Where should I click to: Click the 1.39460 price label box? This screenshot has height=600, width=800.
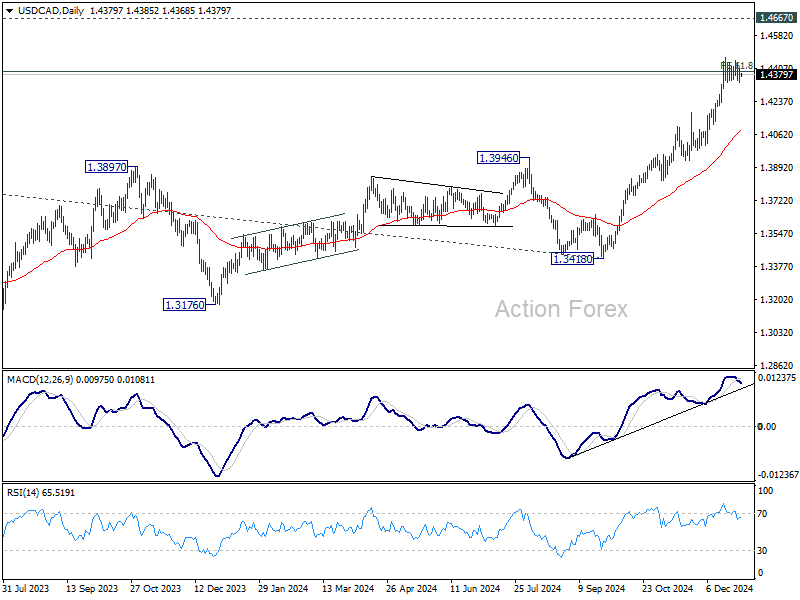pyautogui.click(x=498, y=158)
